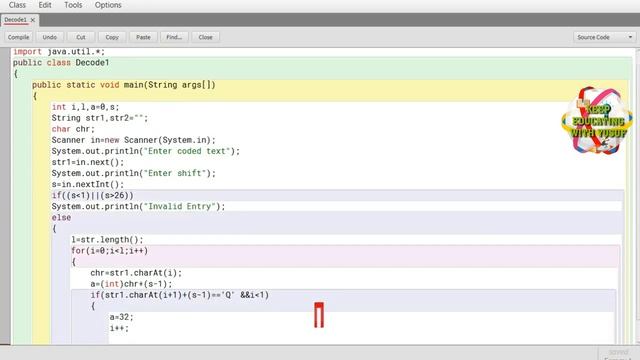Click the 'if((s<1)||(s>26))' line

pos(93,195)
